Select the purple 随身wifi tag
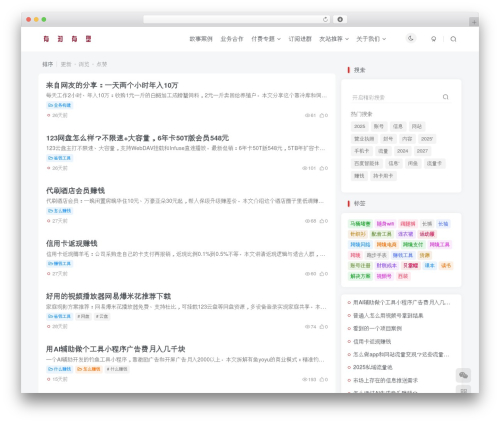This screenshot has width=500, height=423. (x=385, y=224)
